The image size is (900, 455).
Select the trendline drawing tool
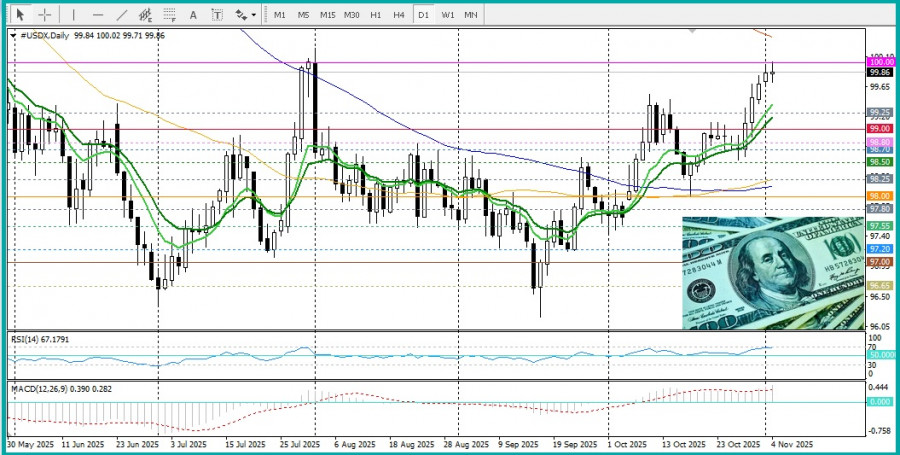click(121, 15)
